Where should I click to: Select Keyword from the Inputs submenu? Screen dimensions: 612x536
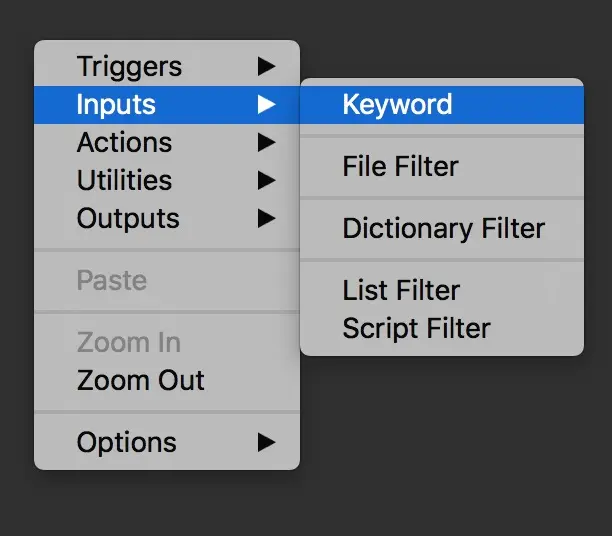[397, 105]
